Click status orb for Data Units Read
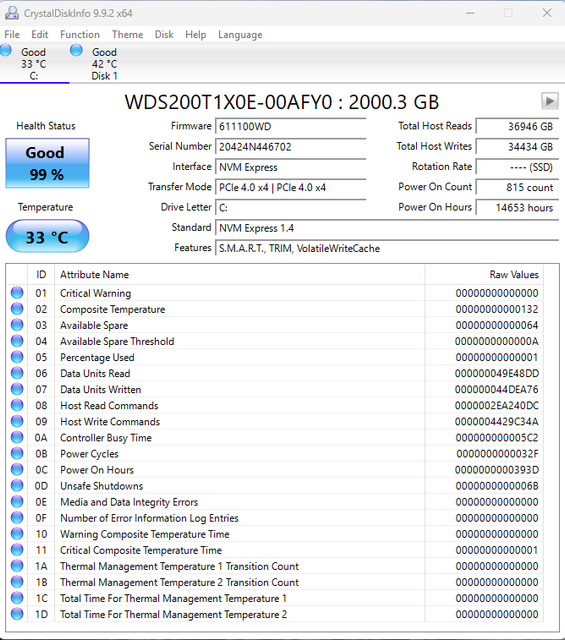565x640 pixels. point(17,373)
